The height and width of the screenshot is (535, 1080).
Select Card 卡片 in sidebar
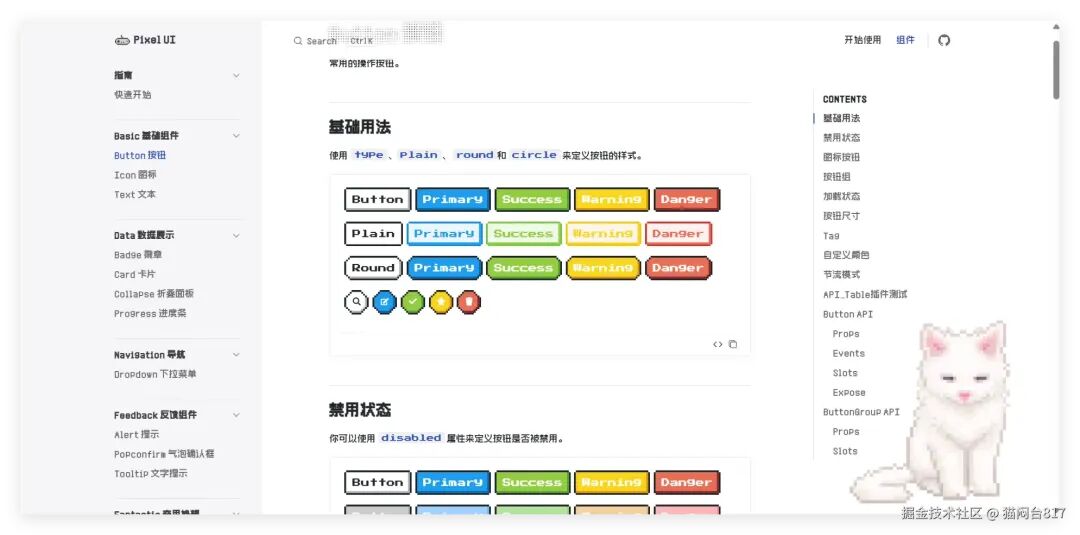tap(135, 274)
